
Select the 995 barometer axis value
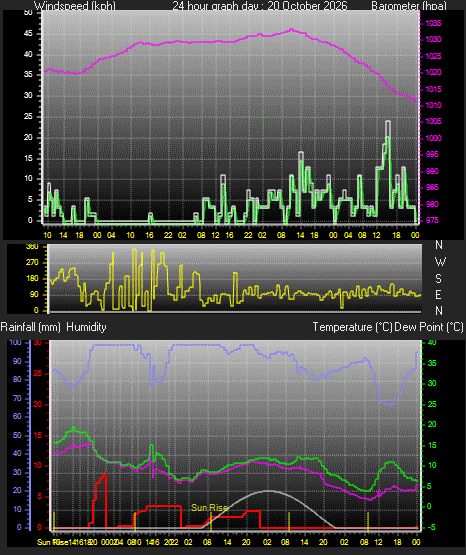[x=432, y=154]
